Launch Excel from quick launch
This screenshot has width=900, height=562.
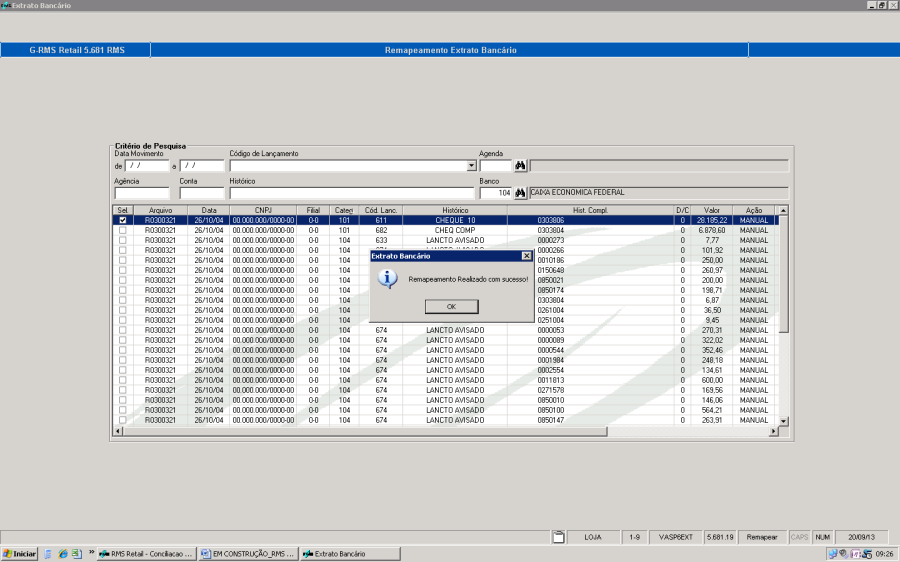pos(76,554)
